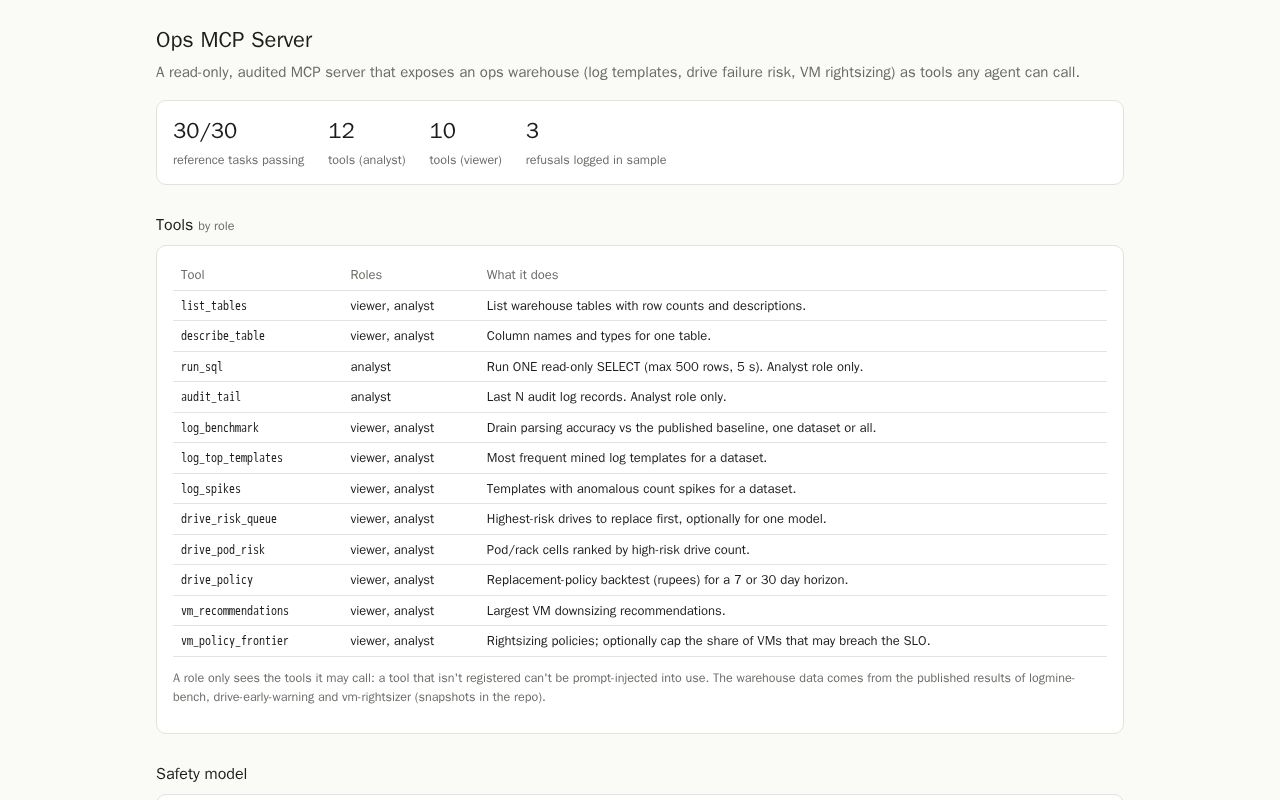
Task: Click the subtitle describing the audited MCP server
Action: coord(618,72)
